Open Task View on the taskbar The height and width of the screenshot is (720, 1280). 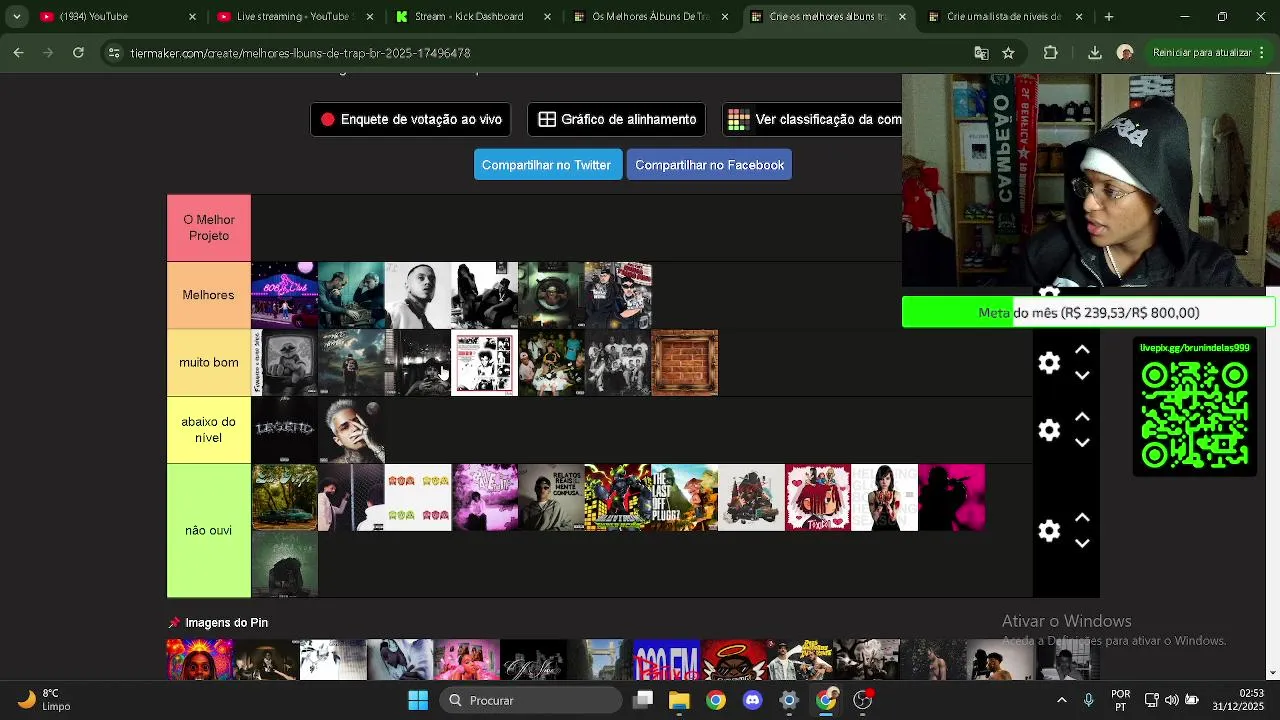pyautogui.click(x=643, y=700)
